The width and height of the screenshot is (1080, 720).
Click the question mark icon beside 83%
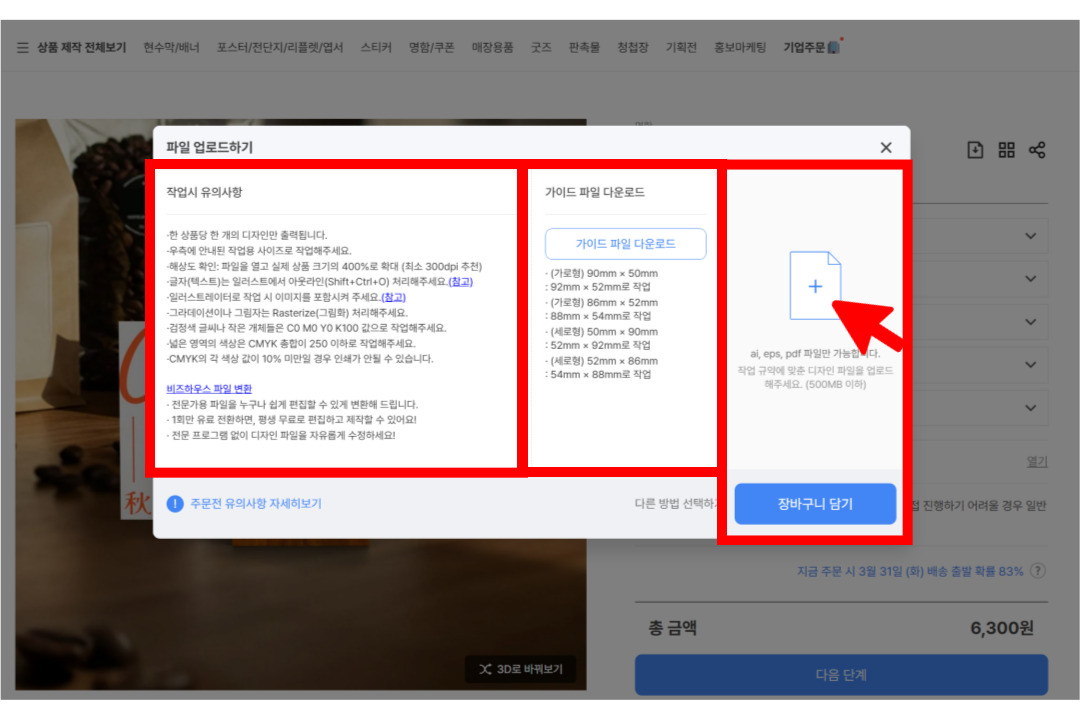1038,571
